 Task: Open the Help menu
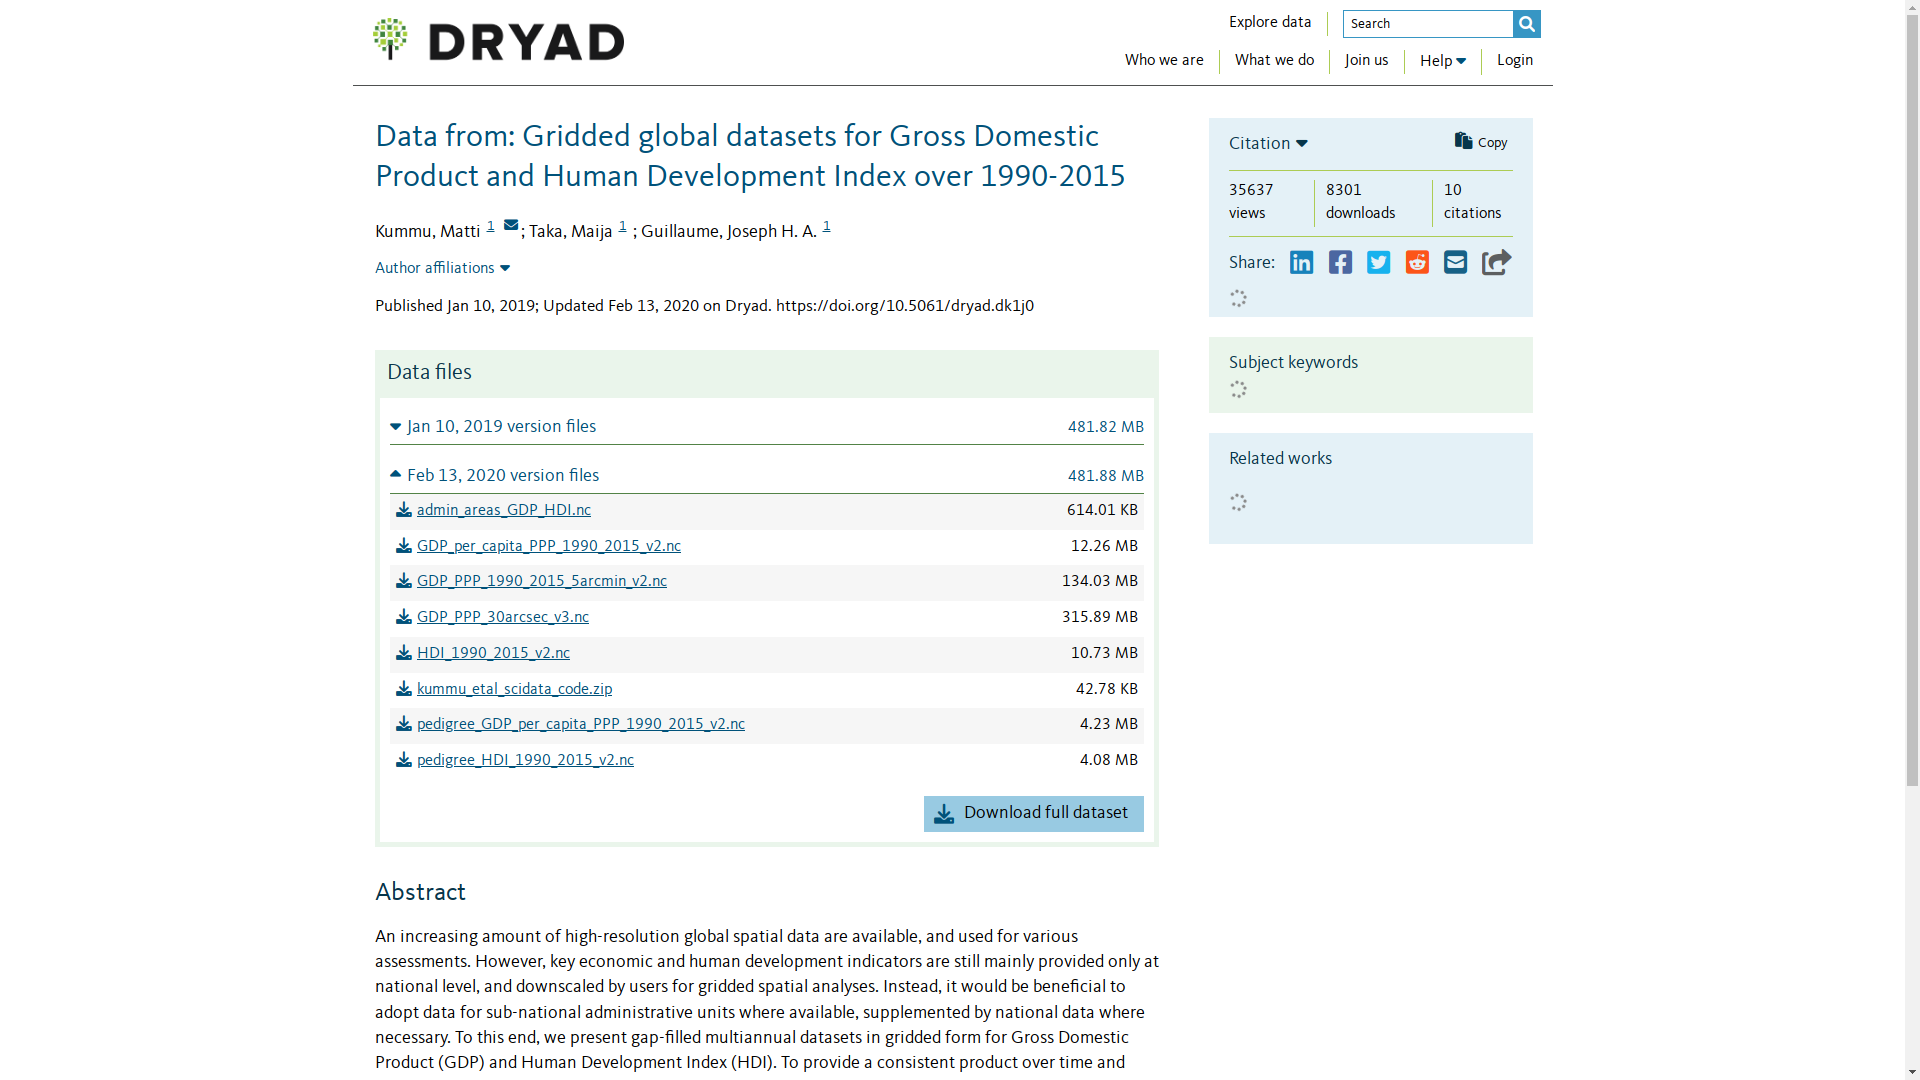(1442, 61)
